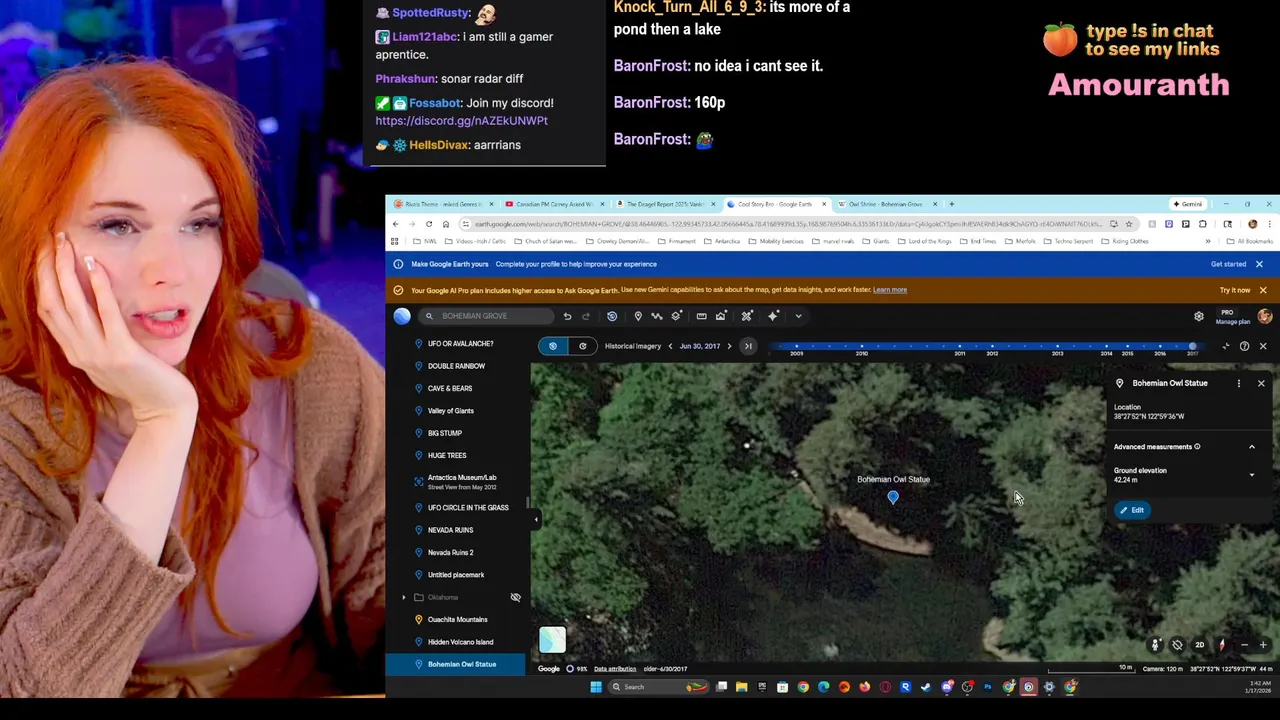Open the Google Earth home globe icon
The width and height of the screenshot is (1280, 720).
(402, 316)
